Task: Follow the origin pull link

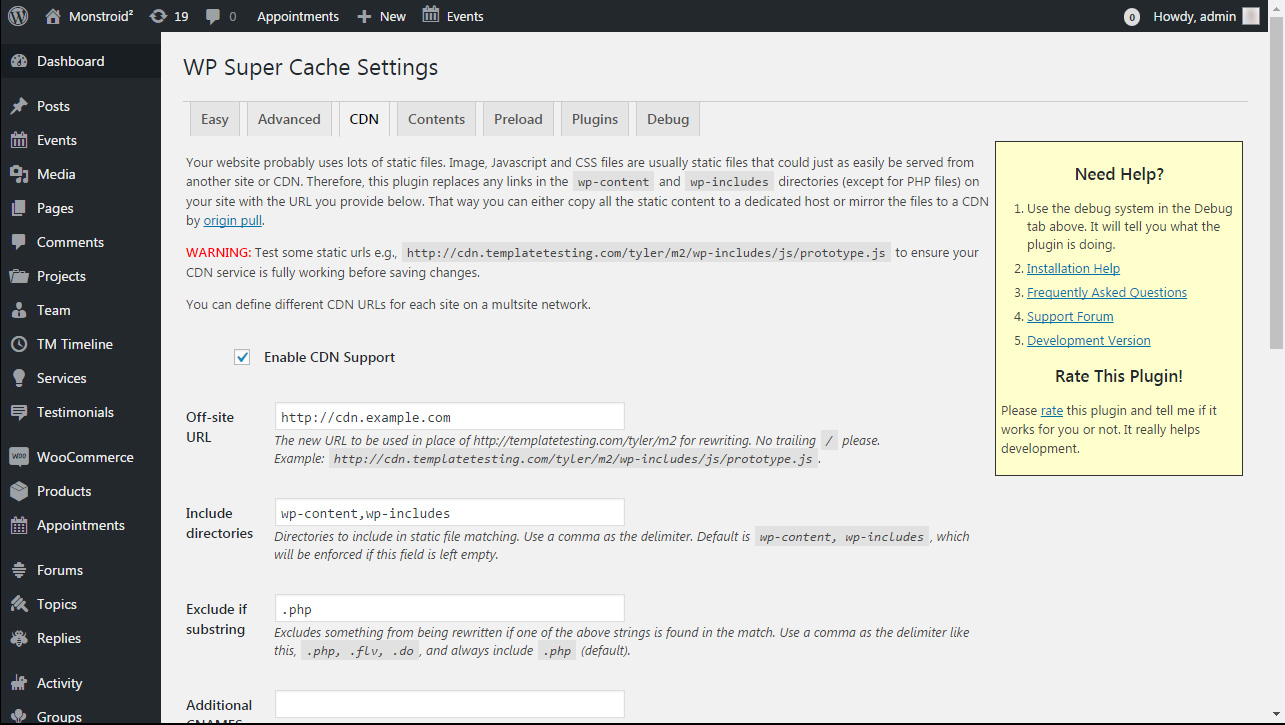Action: pos(232,220)
